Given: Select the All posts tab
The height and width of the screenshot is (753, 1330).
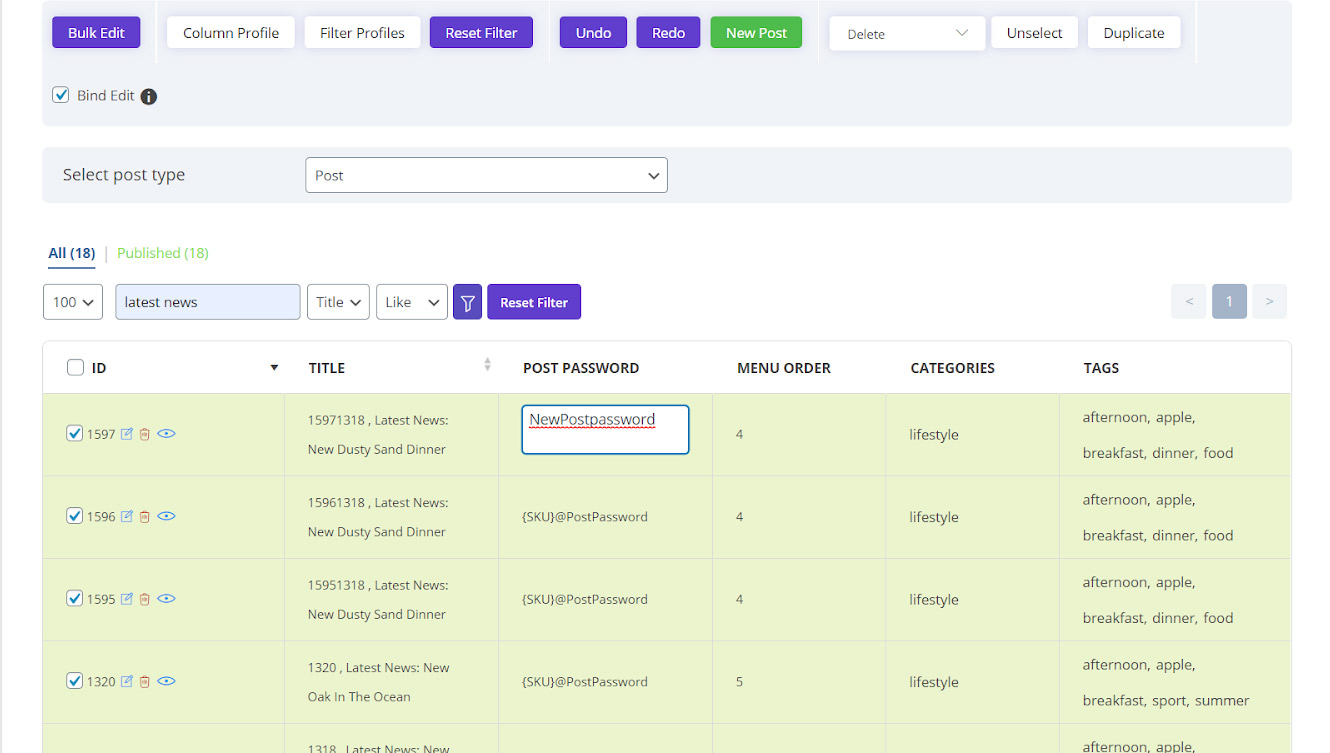Looking at the screenshot, I should (71, 253).
